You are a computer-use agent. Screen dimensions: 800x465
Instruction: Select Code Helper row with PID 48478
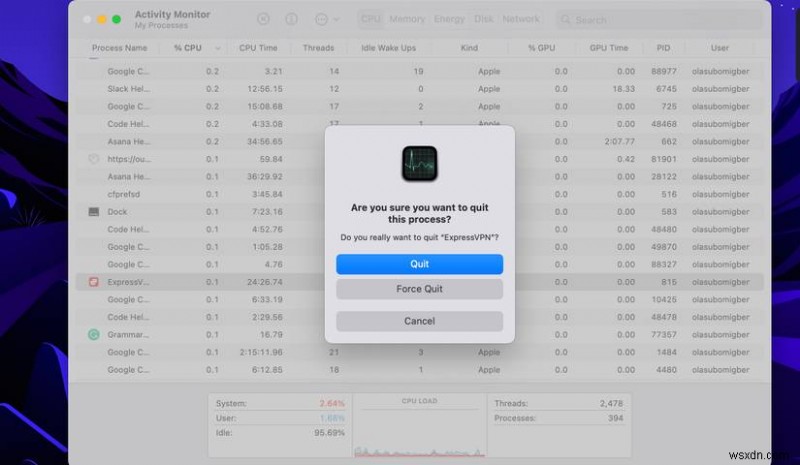(419, 317)
